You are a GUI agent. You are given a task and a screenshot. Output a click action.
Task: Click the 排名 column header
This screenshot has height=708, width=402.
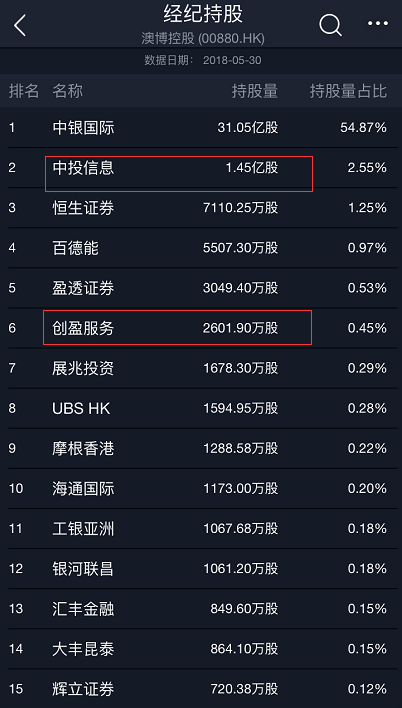23,91
